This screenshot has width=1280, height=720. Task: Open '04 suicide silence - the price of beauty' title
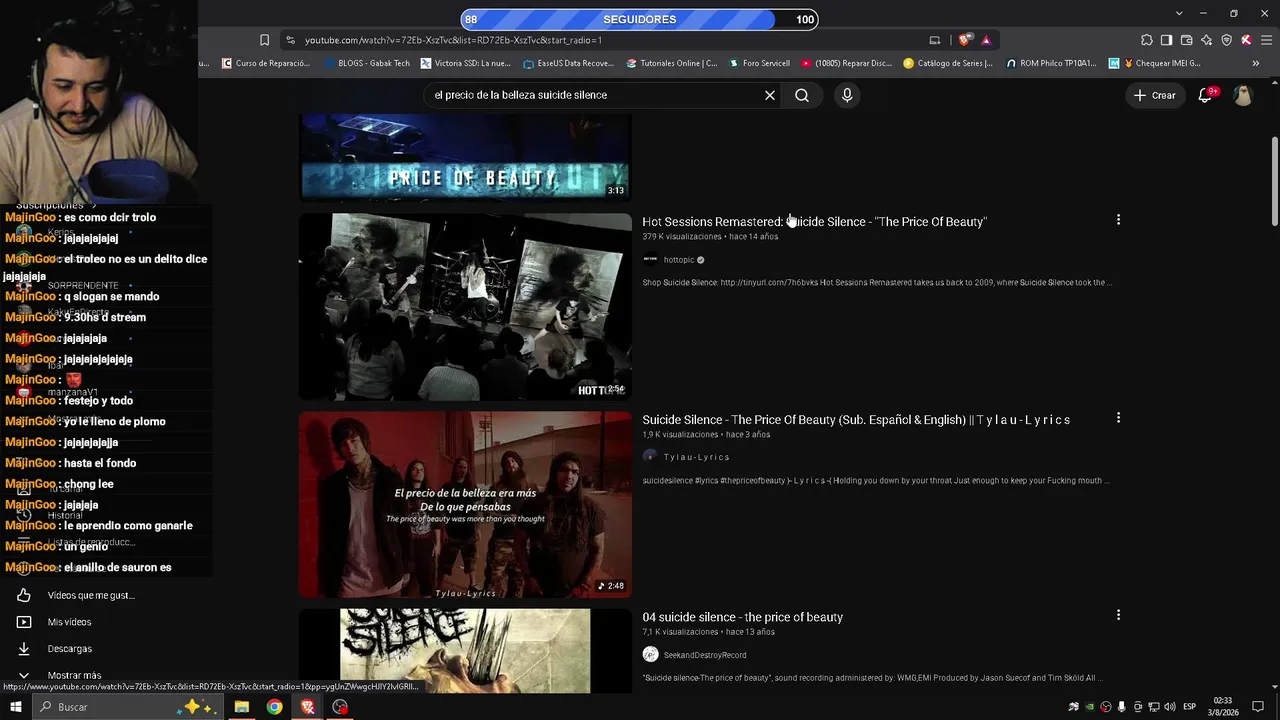click(743, 617)
